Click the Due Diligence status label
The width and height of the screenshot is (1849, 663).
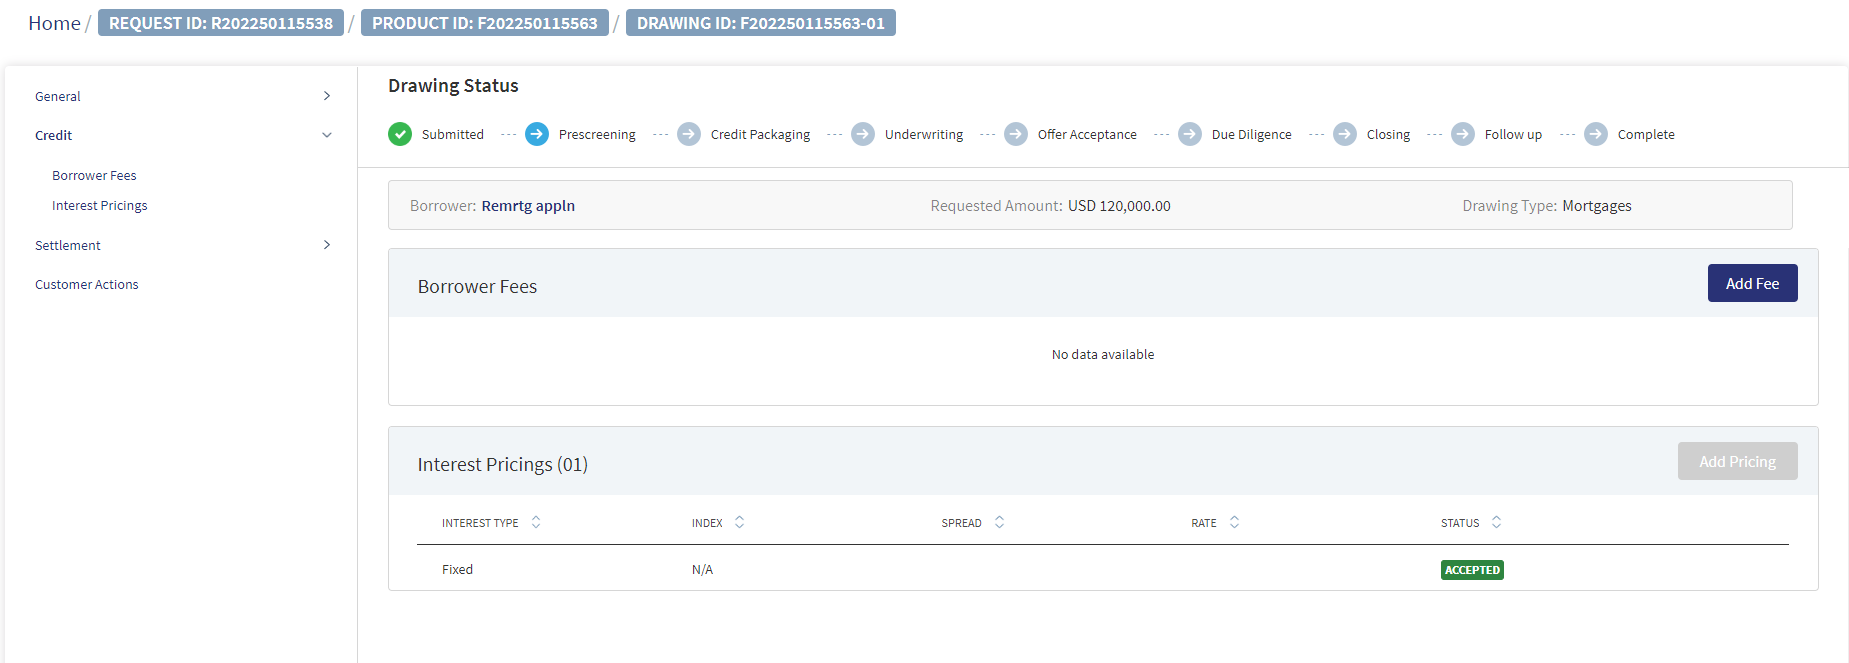[1251, 135]
